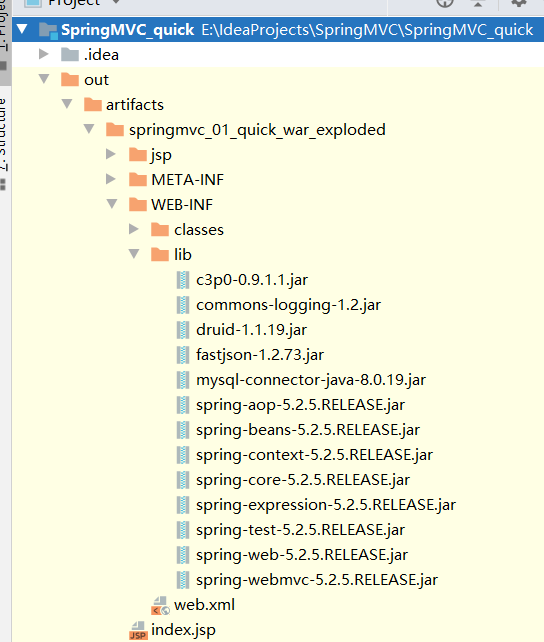544x642 pixels.
Task: Click the spring-expression jar archive icon
Action: tap(183, 505)
